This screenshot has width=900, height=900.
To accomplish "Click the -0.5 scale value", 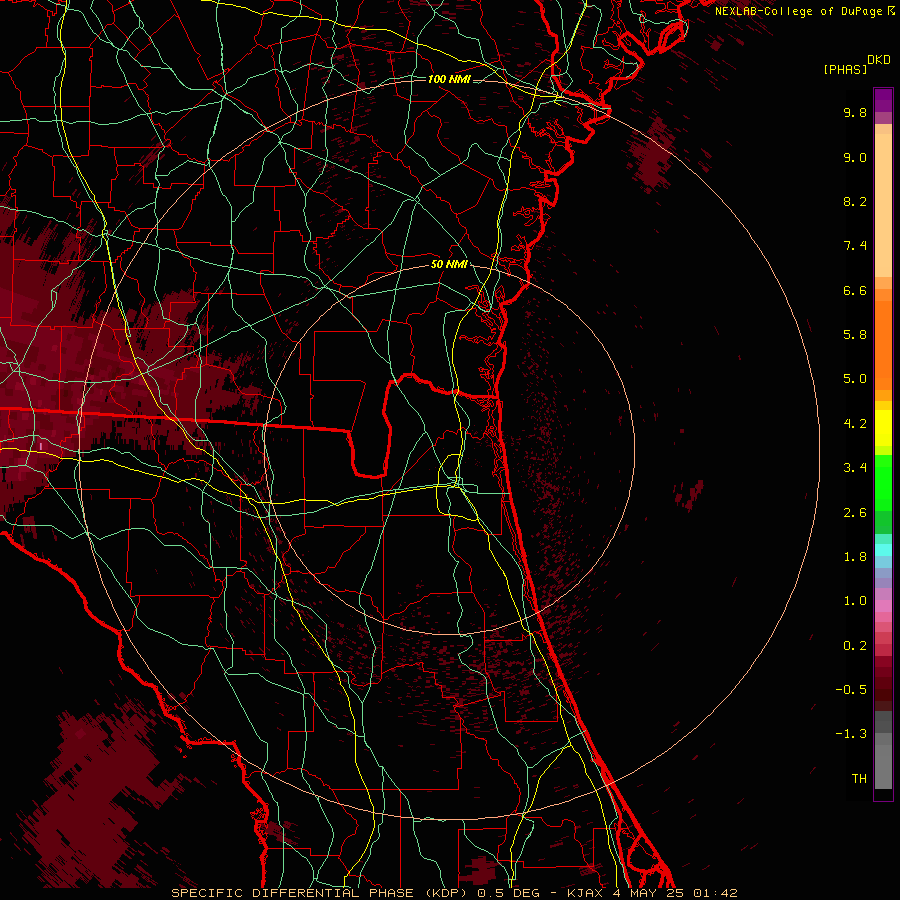I will (851, 689).
